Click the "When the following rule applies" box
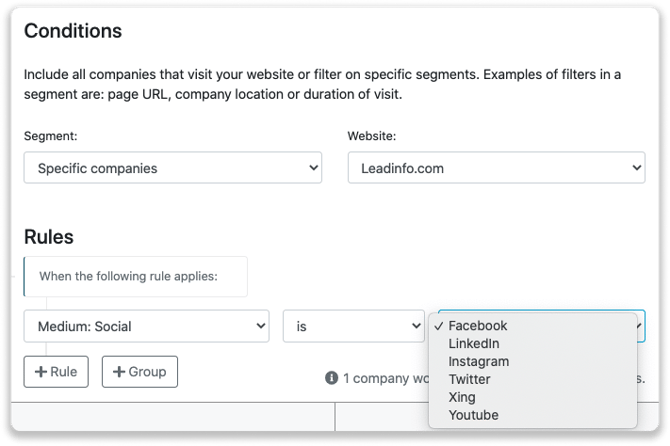Screen dimensions: 670x446 (135, 276)
